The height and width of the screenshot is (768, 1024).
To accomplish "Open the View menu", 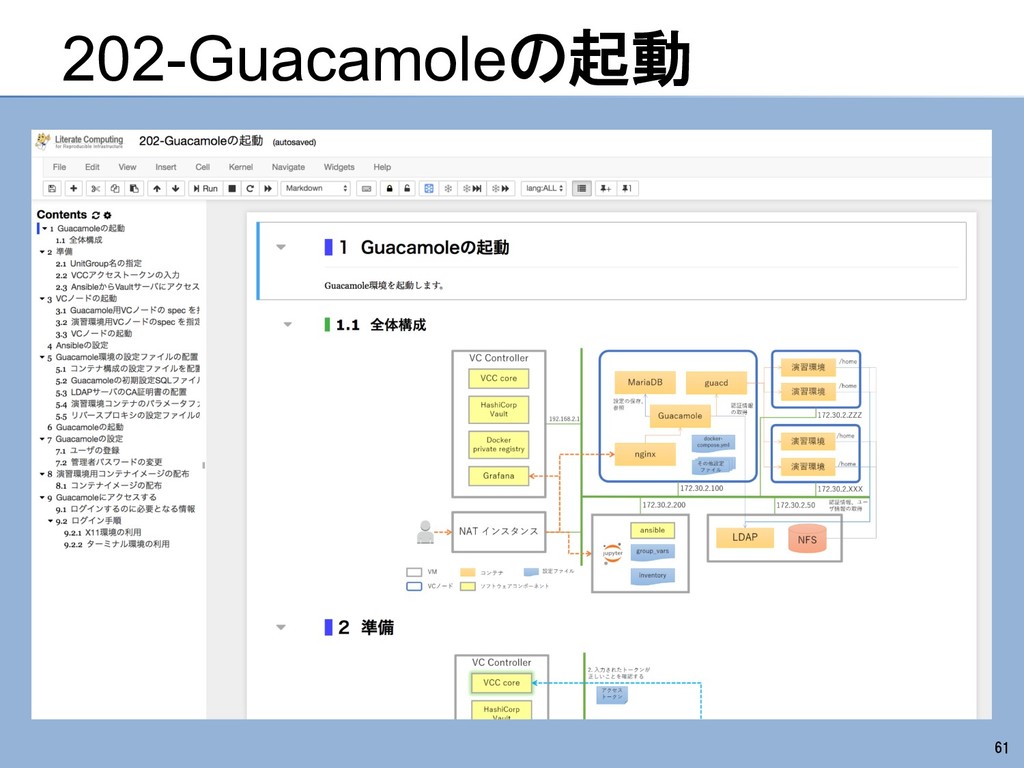I will click(x=127, y=167).
